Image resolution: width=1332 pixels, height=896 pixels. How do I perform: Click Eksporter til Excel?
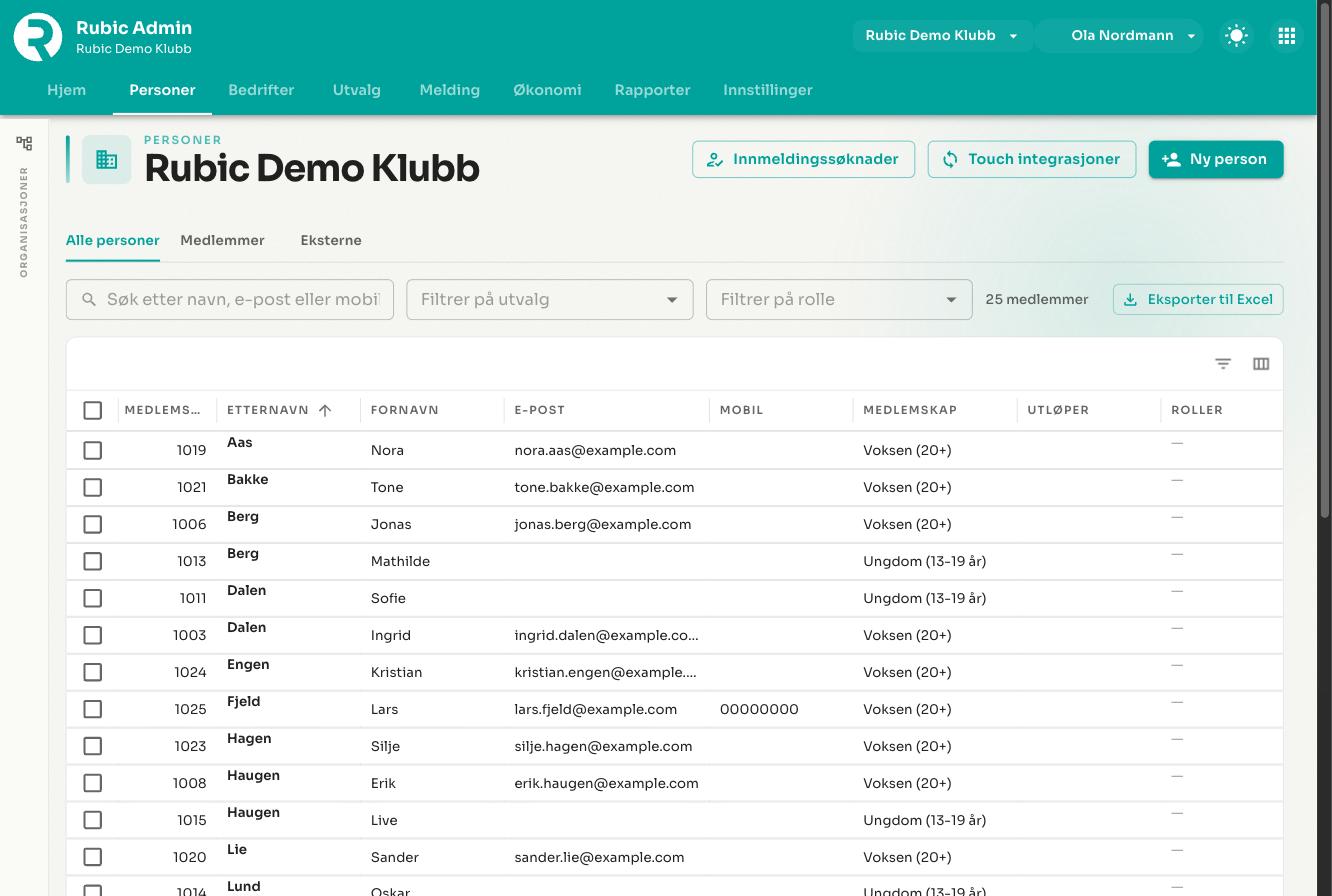(1198, 299)
